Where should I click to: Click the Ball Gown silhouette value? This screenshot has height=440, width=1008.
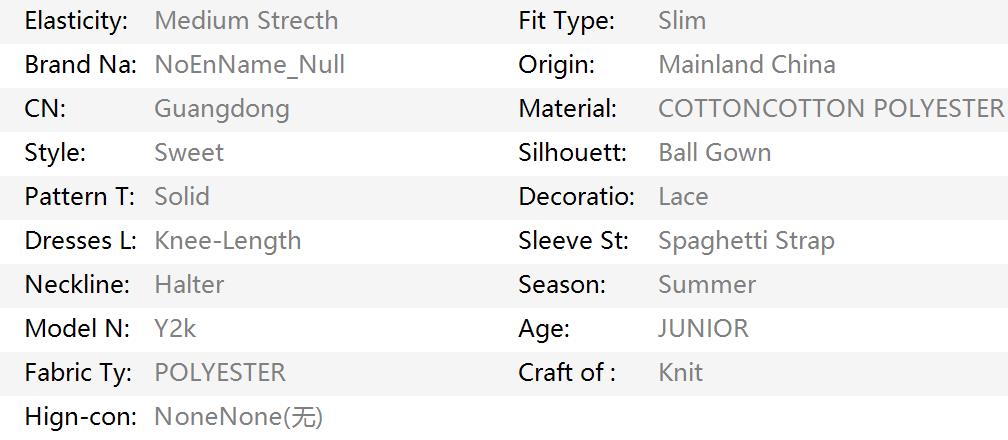[x=715, y=152]
